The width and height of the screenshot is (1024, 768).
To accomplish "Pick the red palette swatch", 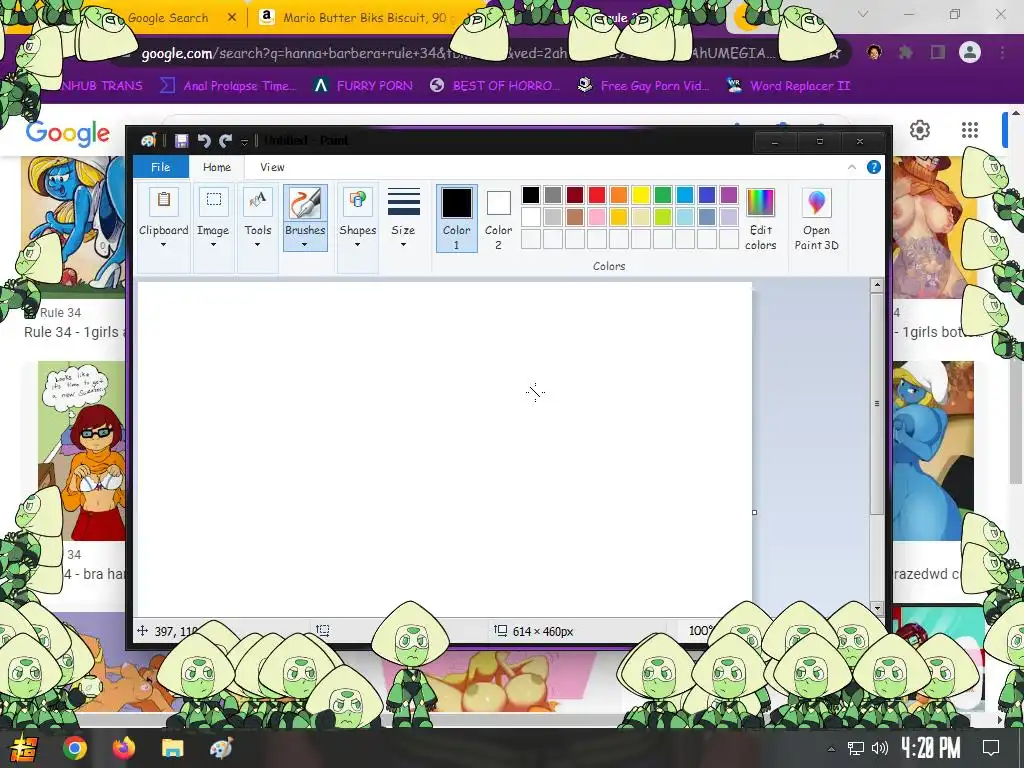I will pos(597,195).
